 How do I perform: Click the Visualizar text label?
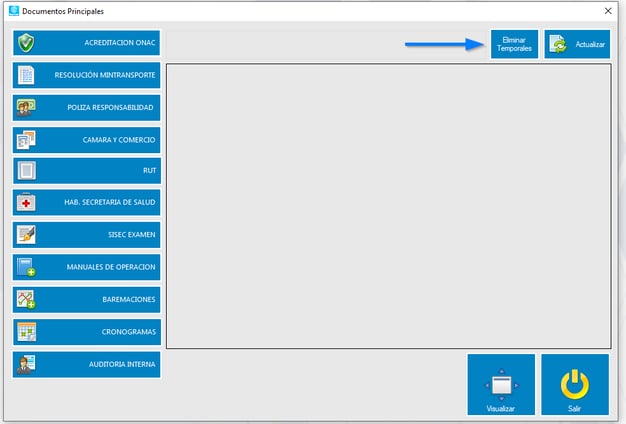[501, 409]
